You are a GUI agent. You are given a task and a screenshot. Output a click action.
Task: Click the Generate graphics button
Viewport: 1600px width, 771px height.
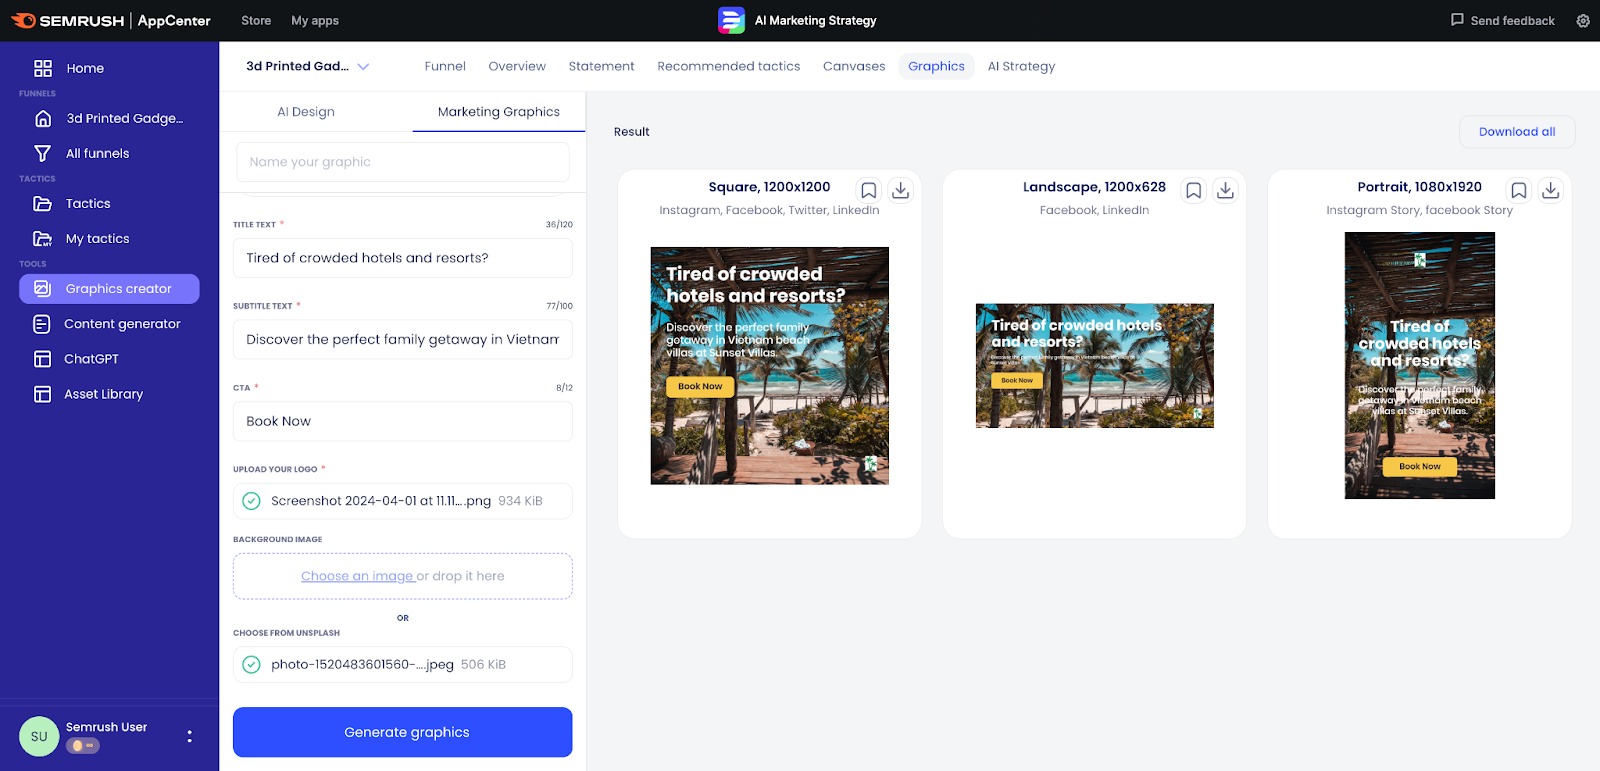(x=403, y=732)
